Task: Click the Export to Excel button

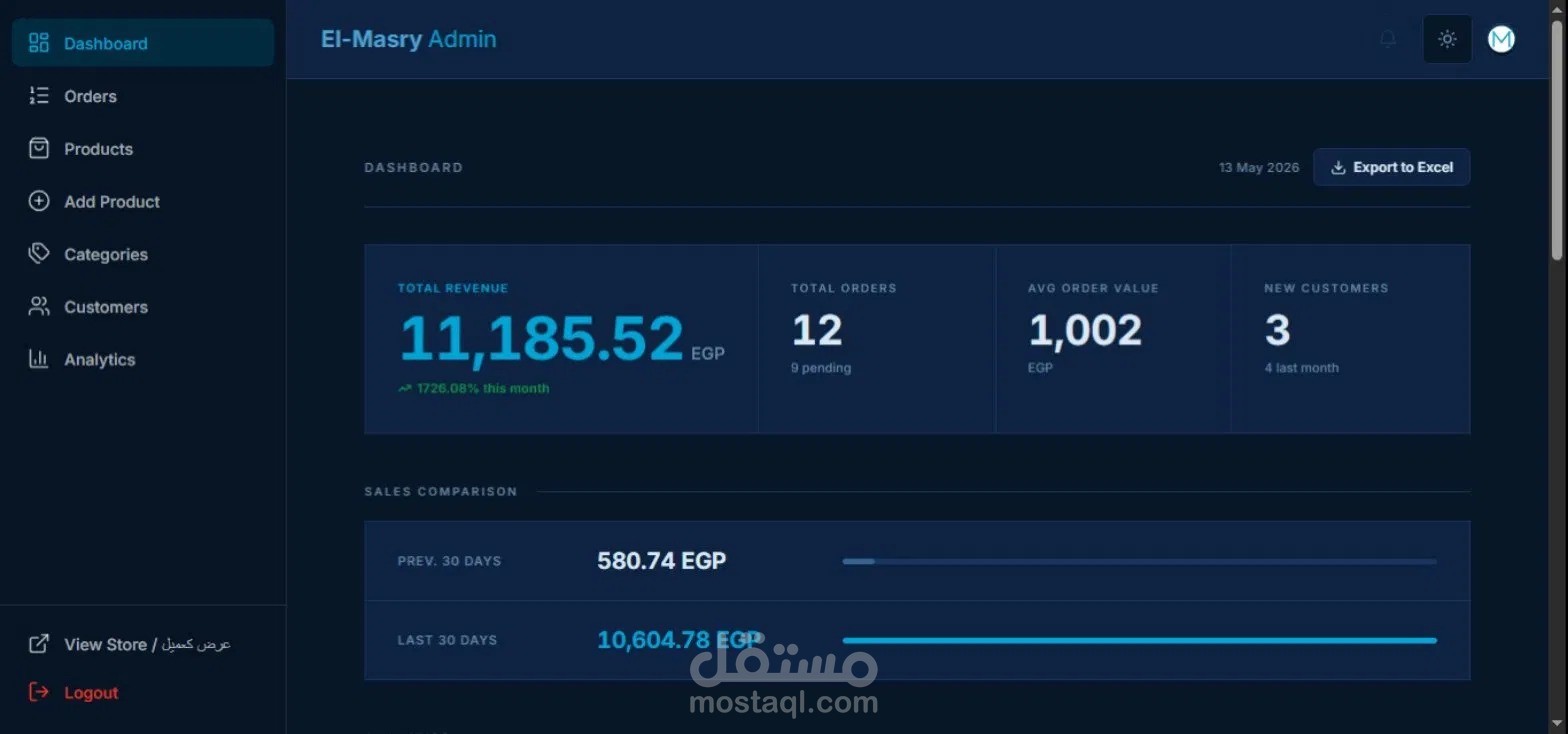Action: point(1391,167)
